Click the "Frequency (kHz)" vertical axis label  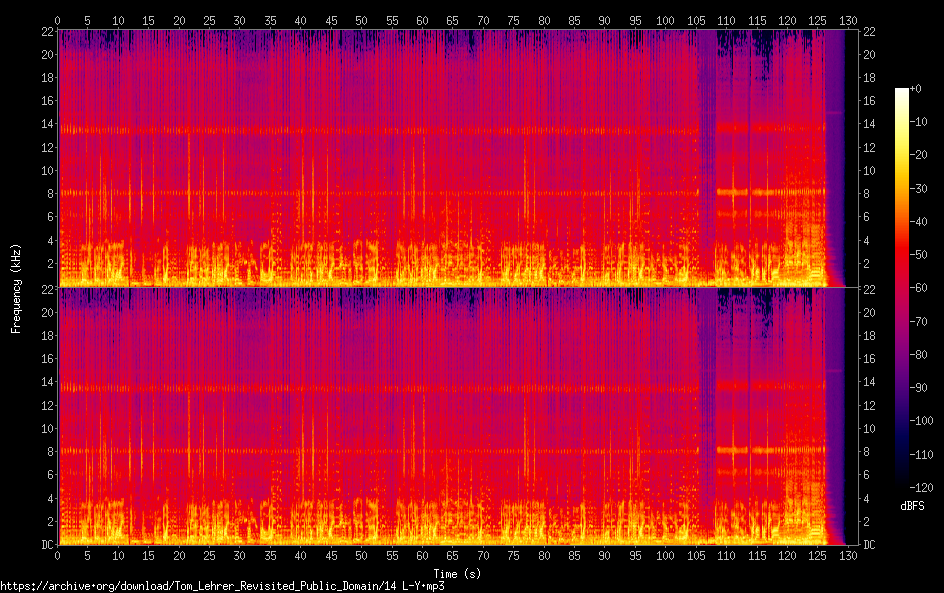[x=17, y=287]
